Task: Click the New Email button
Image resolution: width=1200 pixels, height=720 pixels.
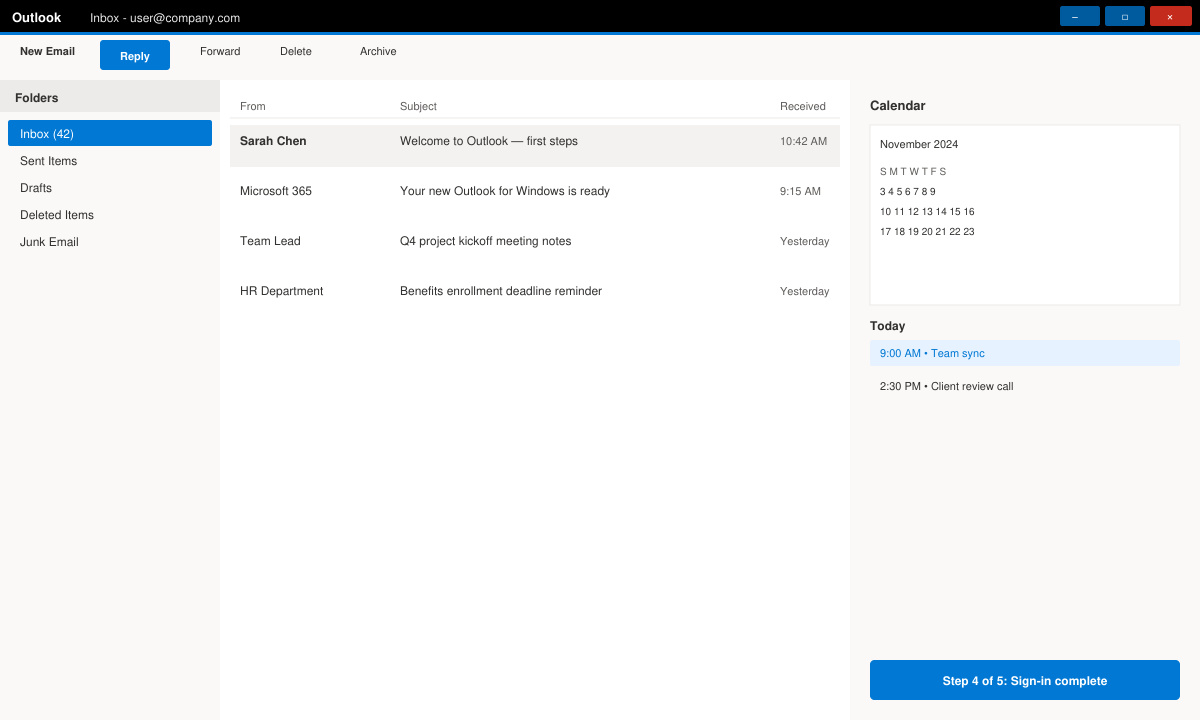Action: click(x=47, y=51)
